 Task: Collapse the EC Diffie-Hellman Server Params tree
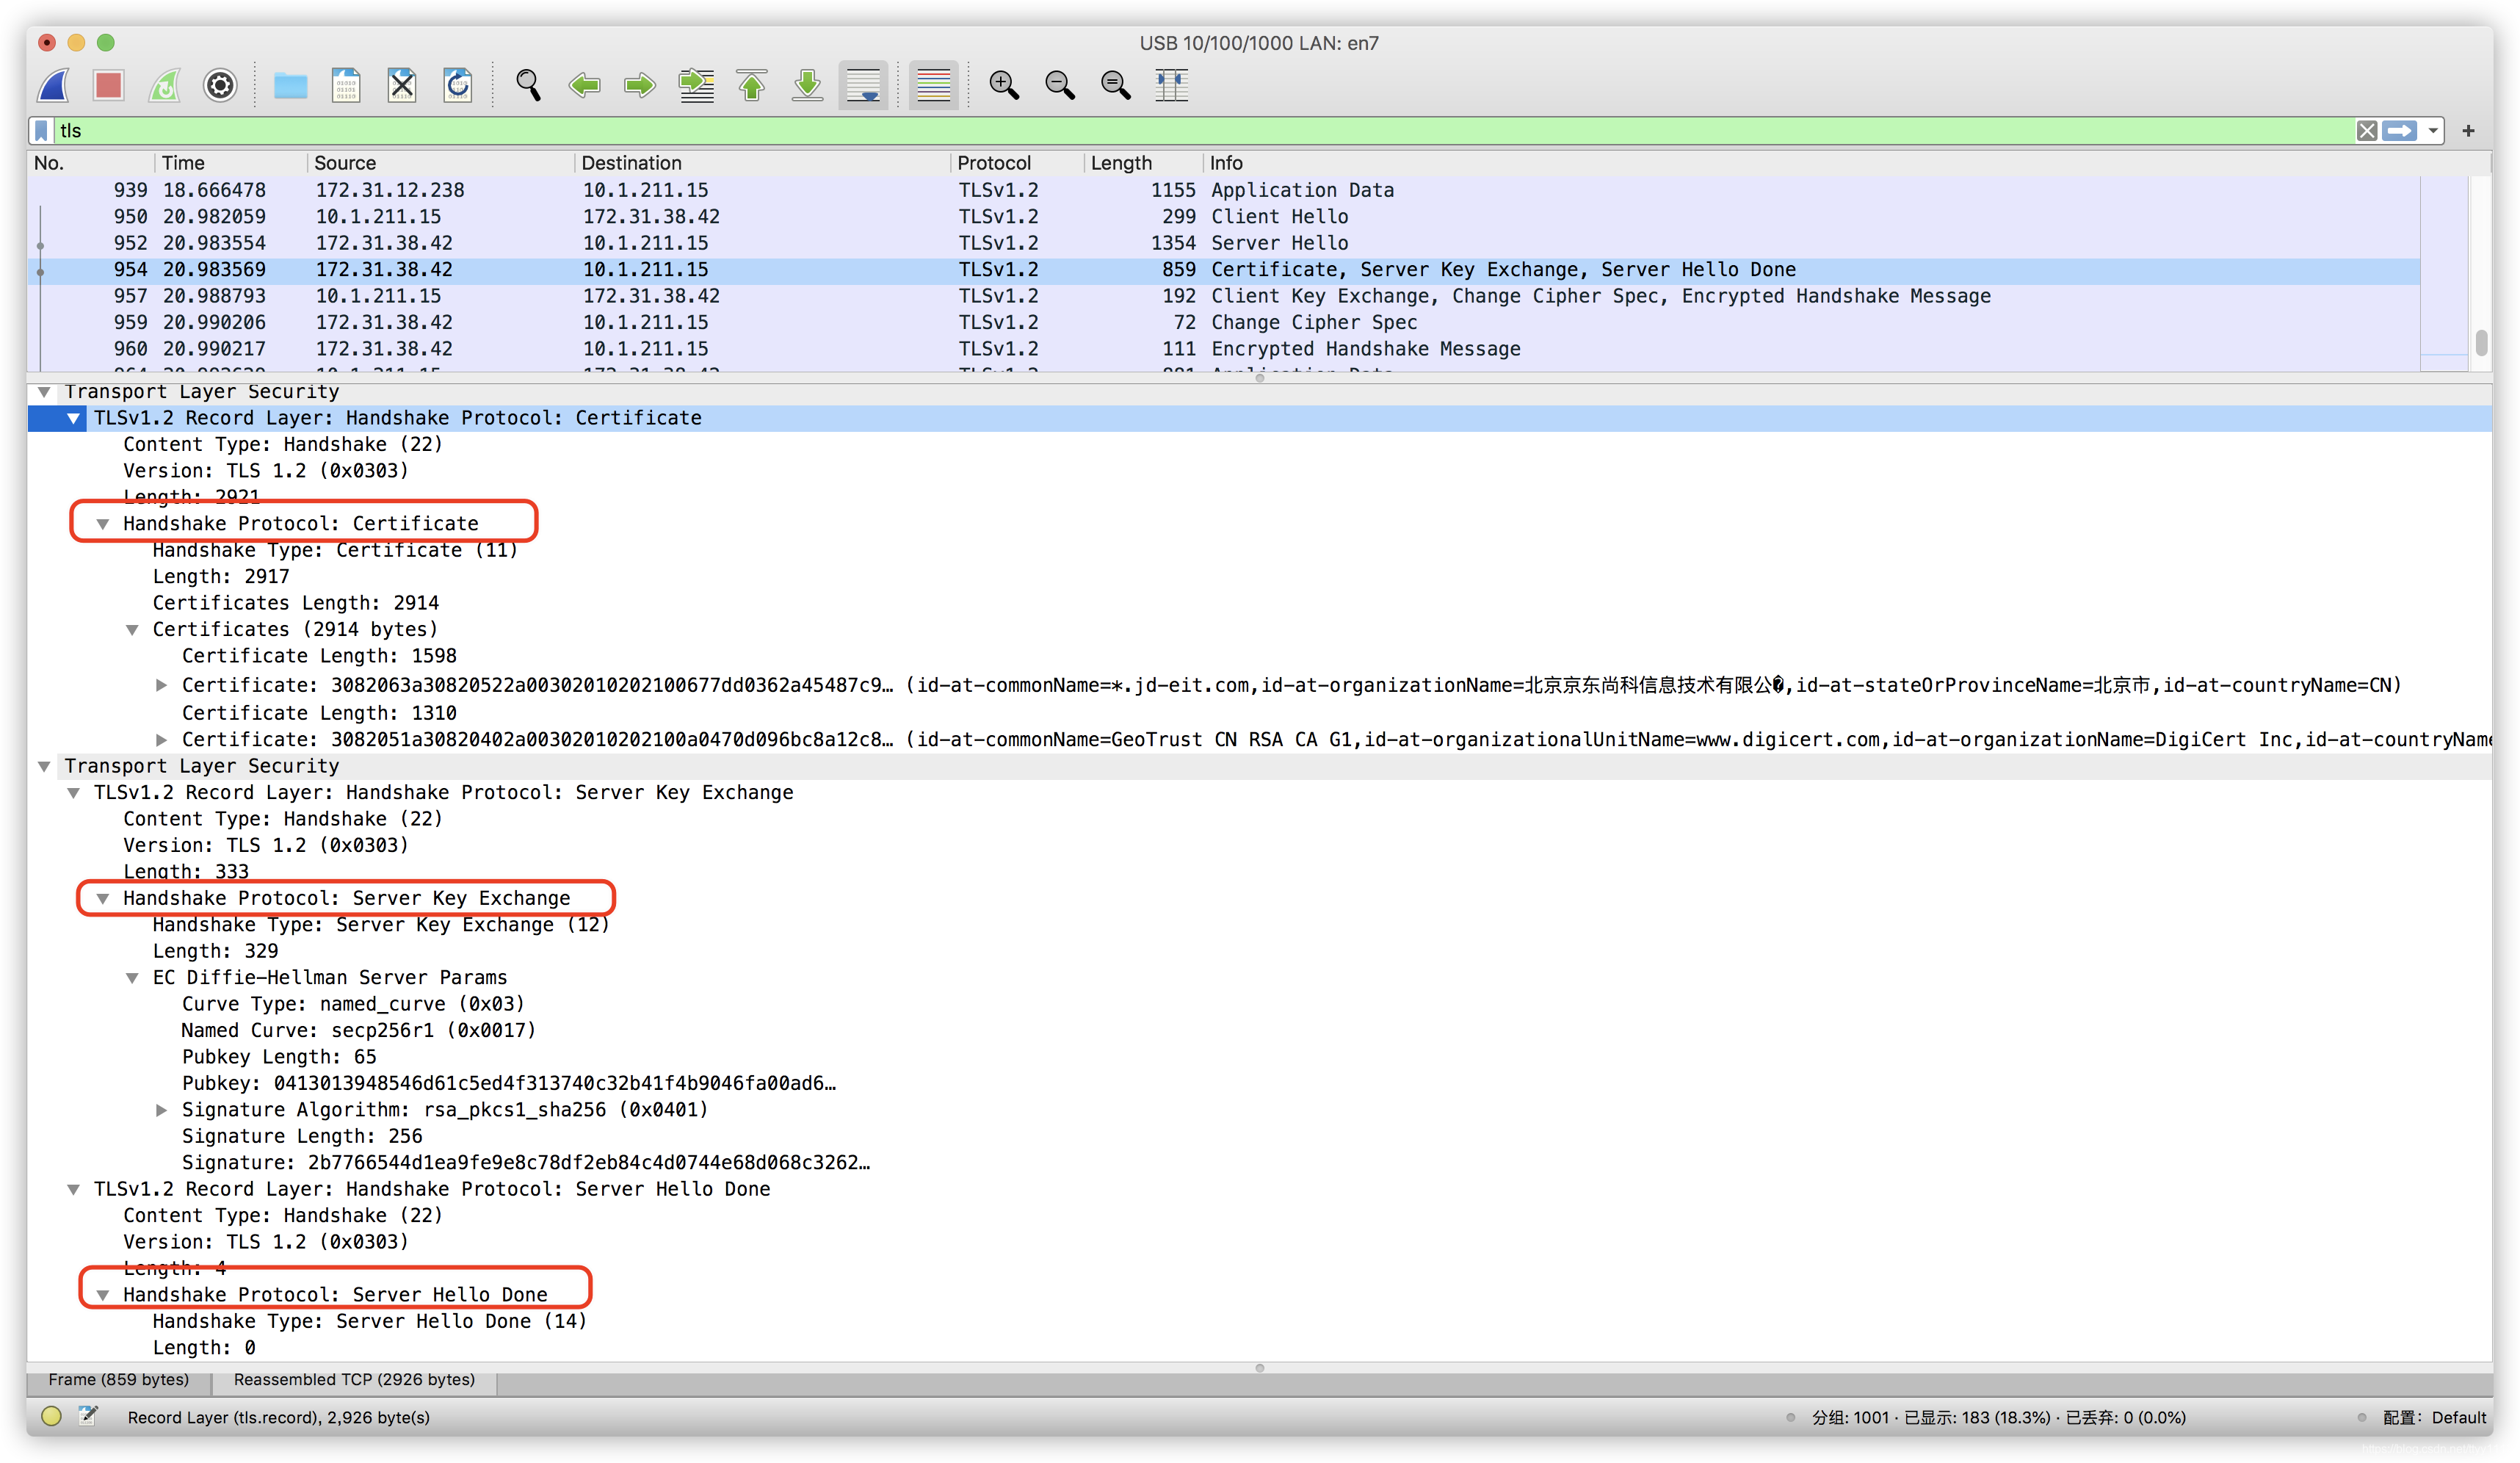133,977
